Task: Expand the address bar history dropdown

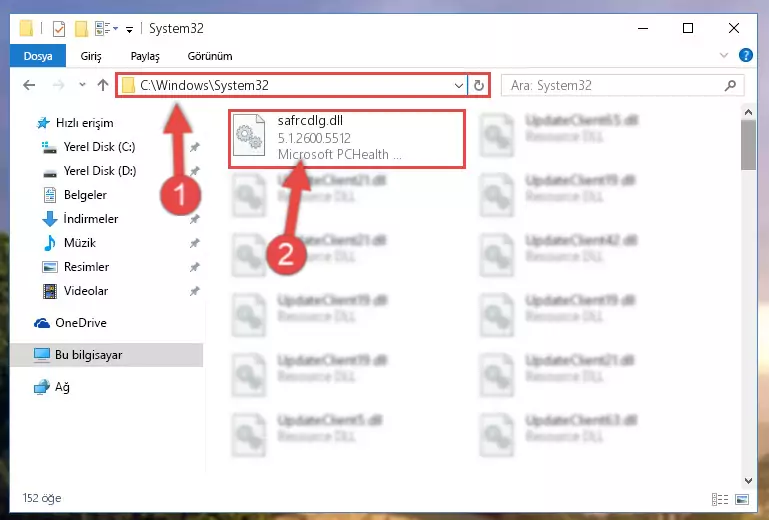Action: pos(459,86)
